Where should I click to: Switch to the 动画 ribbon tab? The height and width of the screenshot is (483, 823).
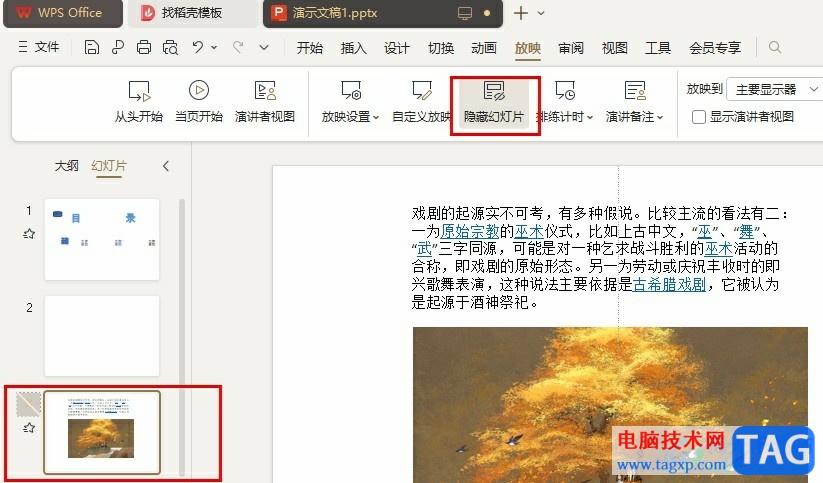coord(484,48)
